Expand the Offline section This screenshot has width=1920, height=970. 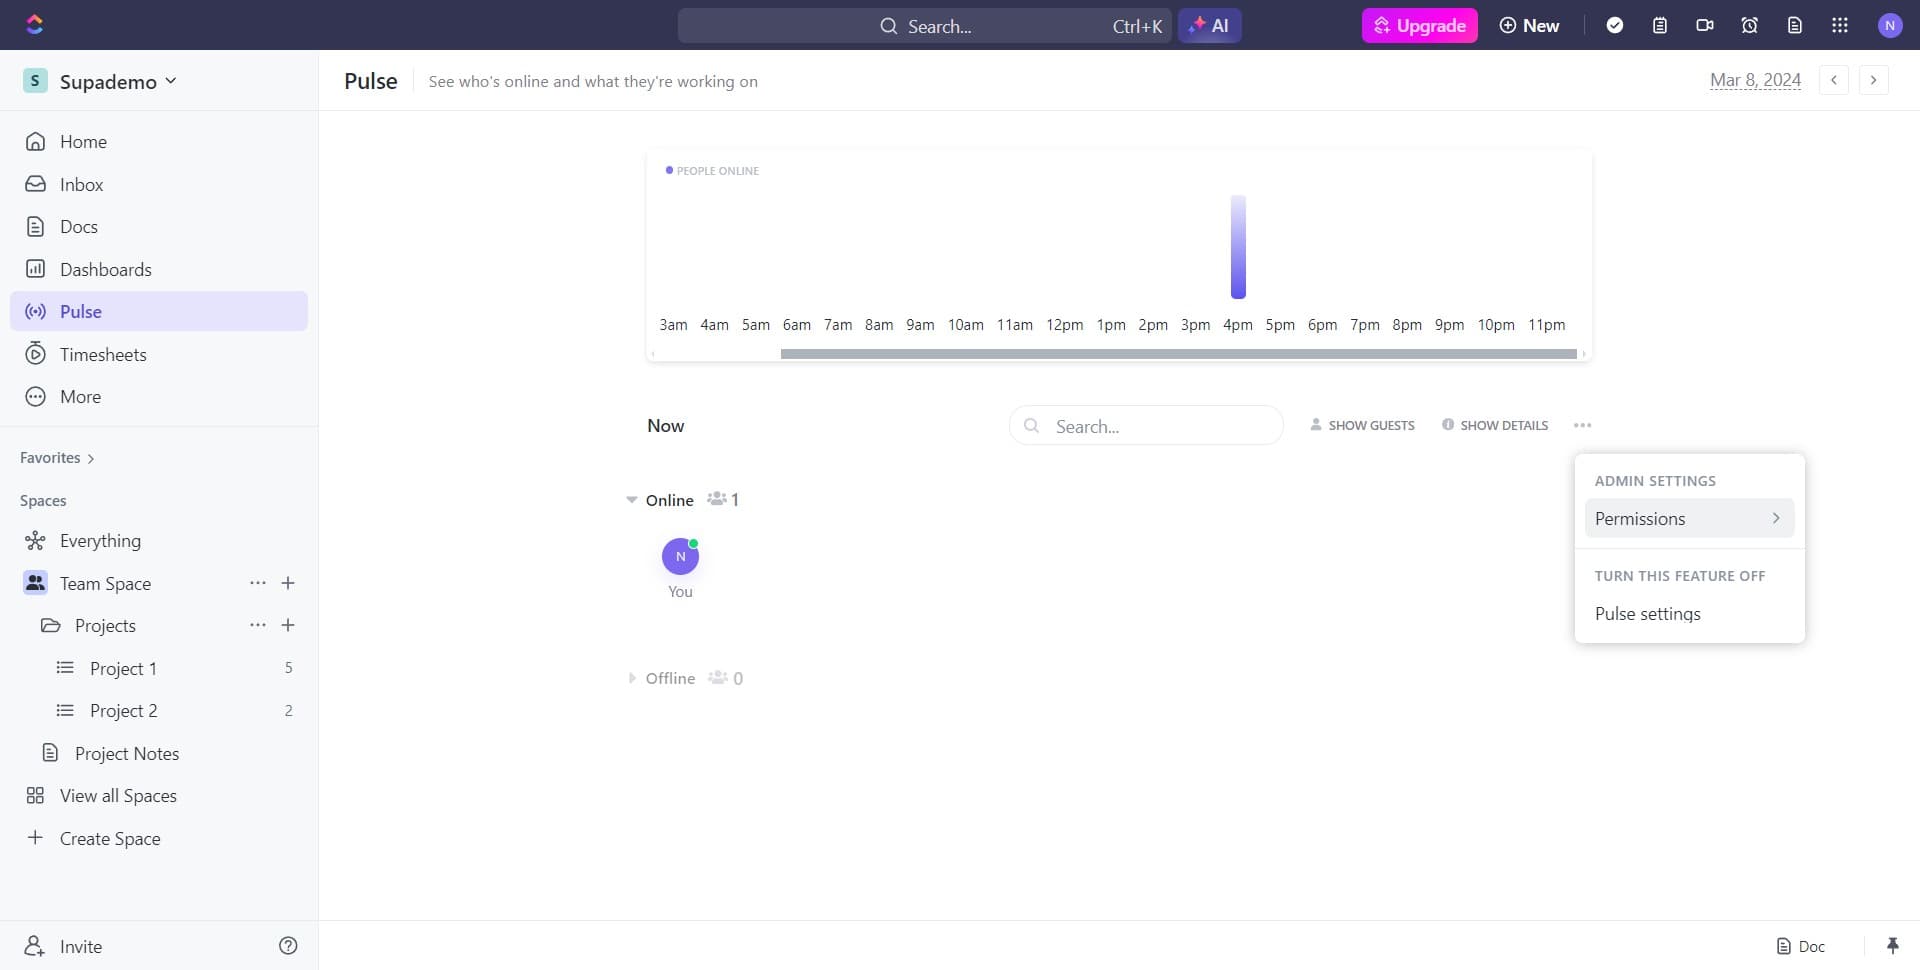pyautogui.click(x=633, y=677)
